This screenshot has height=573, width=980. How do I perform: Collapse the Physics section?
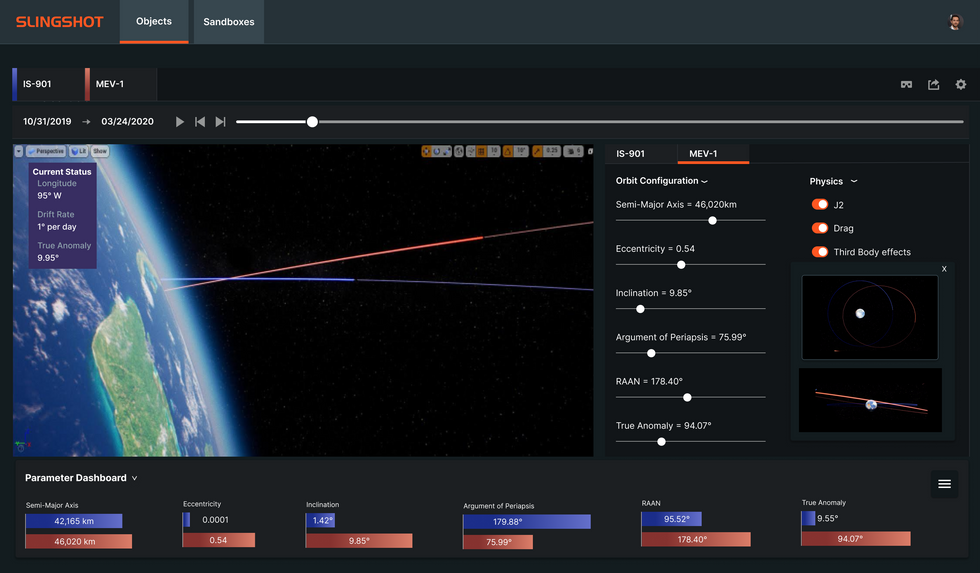(854, 181)
